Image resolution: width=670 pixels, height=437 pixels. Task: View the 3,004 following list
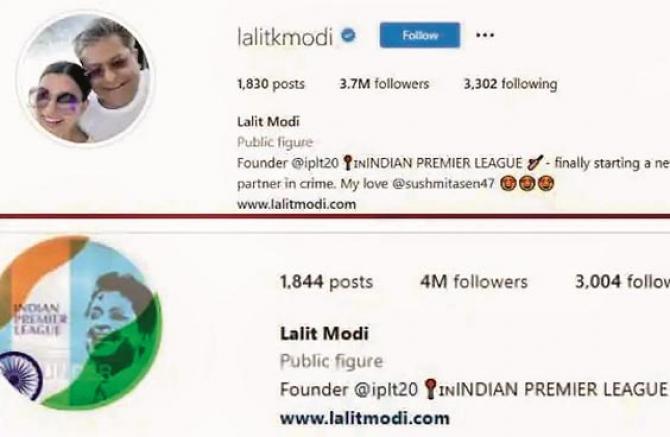pos(622,282)
